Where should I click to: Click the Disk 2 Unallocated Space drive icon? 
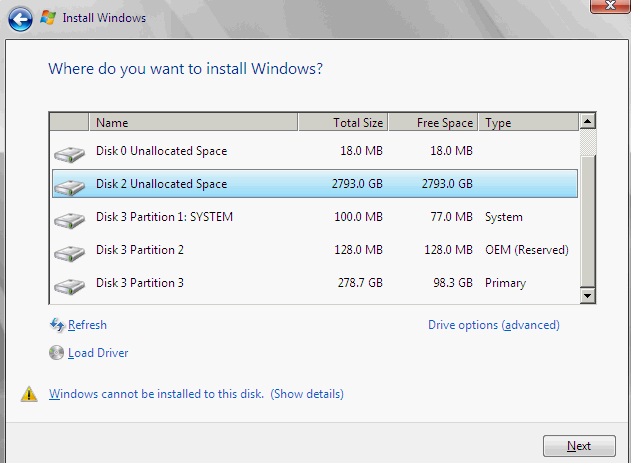pyautogui.click(x=70, y=186)
